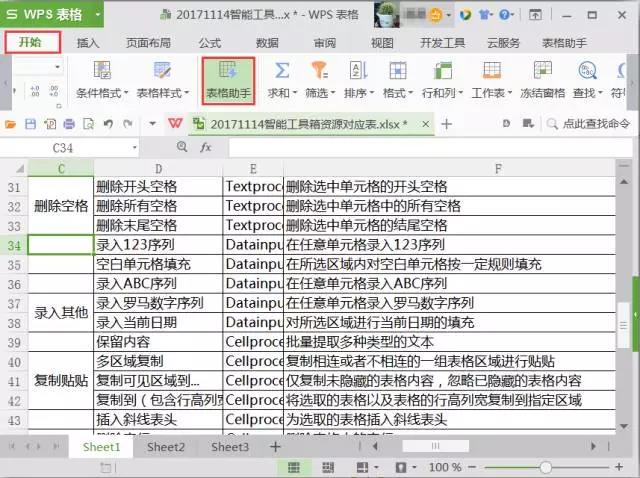The height and width of the screenshot is (478, 640).
Task: Click the help question mark icon
Action: [x=504, y=15]
